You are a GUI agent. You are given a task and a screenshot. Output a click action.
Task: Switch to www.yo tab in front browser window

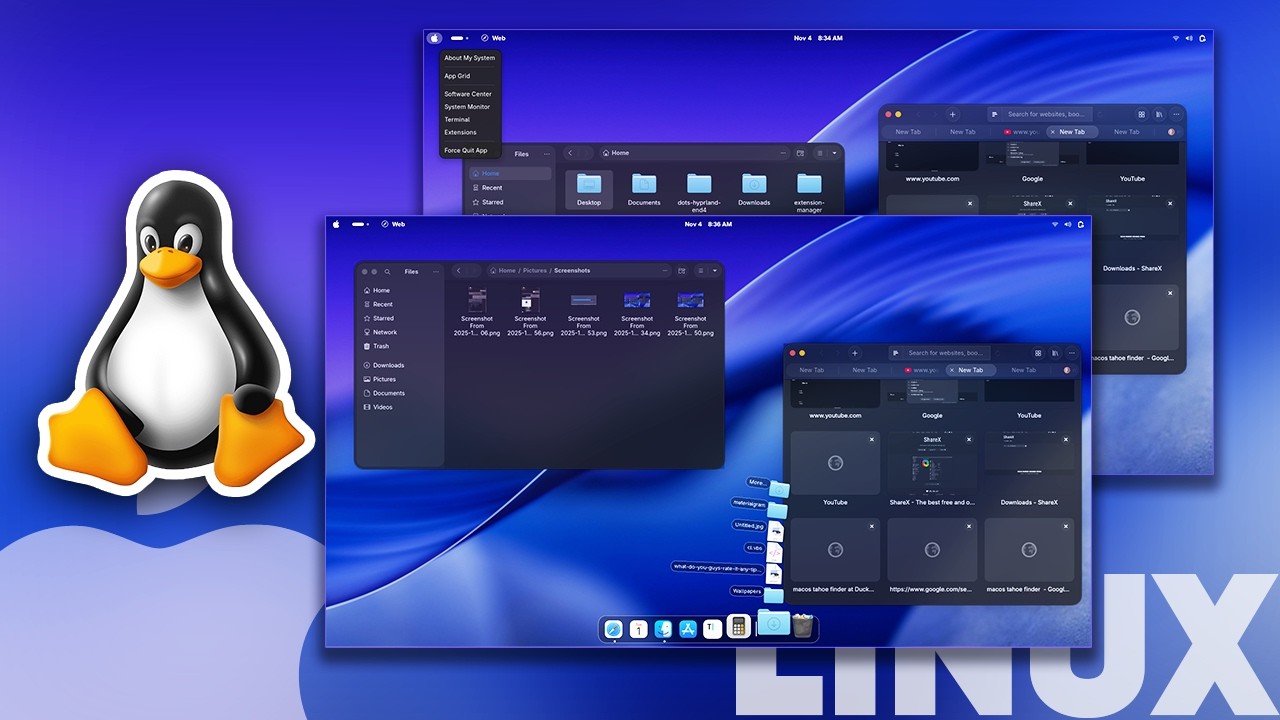pyautogui.click(x=919, y=370)
